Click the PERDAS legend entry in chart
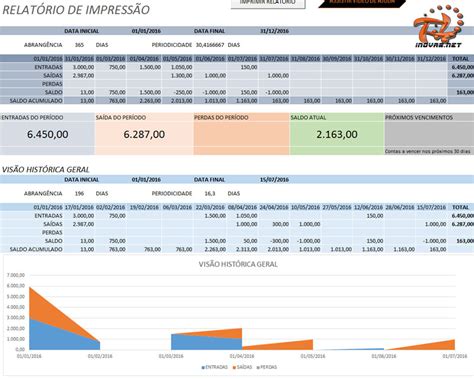 (267, 367)
